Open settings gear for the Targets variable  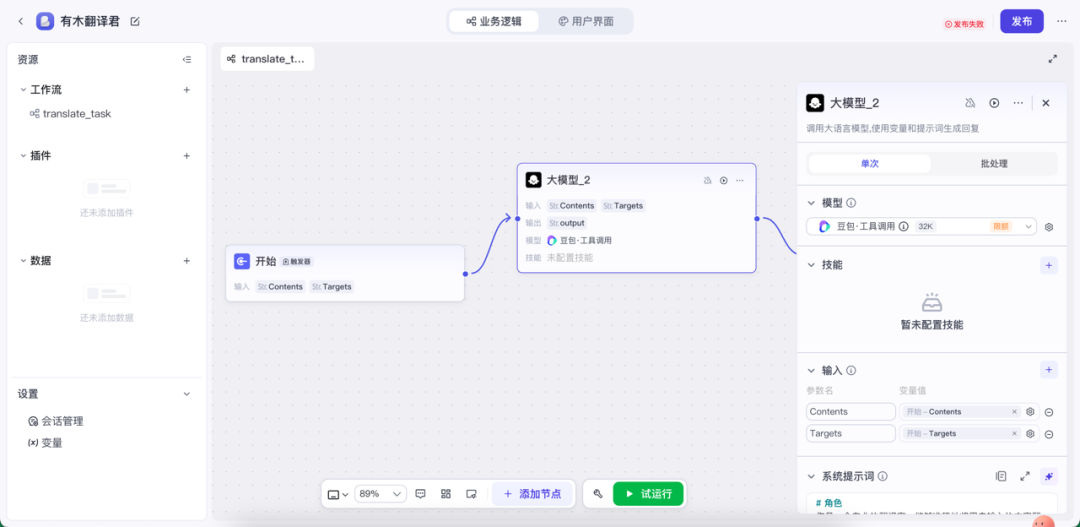[1030, 434]
